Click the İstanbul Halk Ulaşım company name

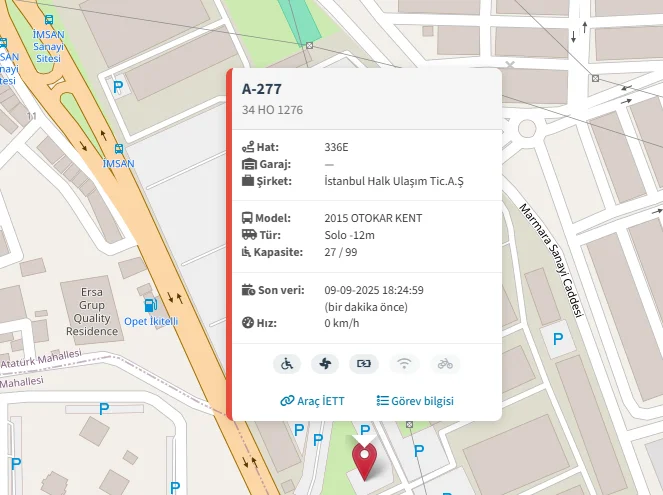click(394, 181)
